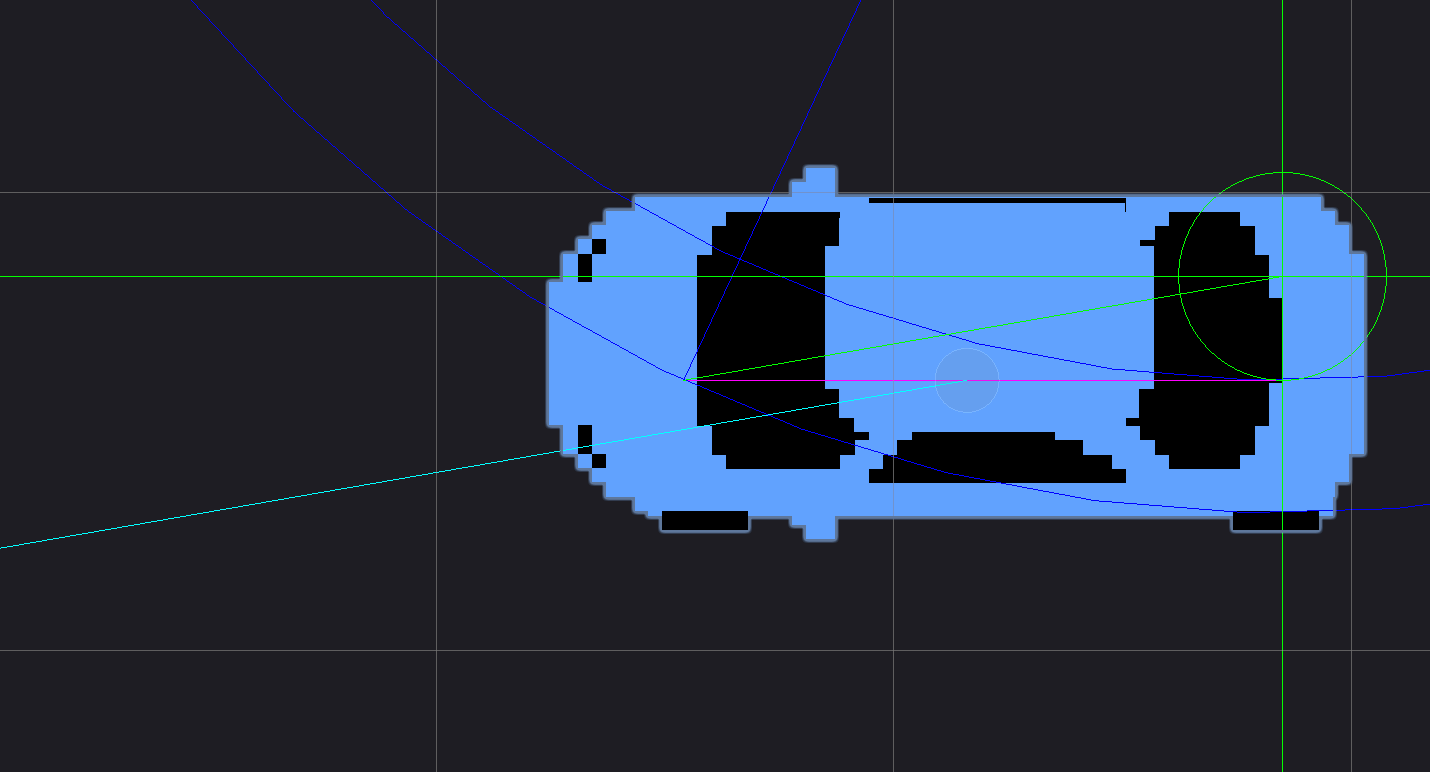Viewport: 1430px width, 772px height.
Task: Click where green vertical line crosses lower gridline
Action: pyautogui.click(x=1282, y=650)
